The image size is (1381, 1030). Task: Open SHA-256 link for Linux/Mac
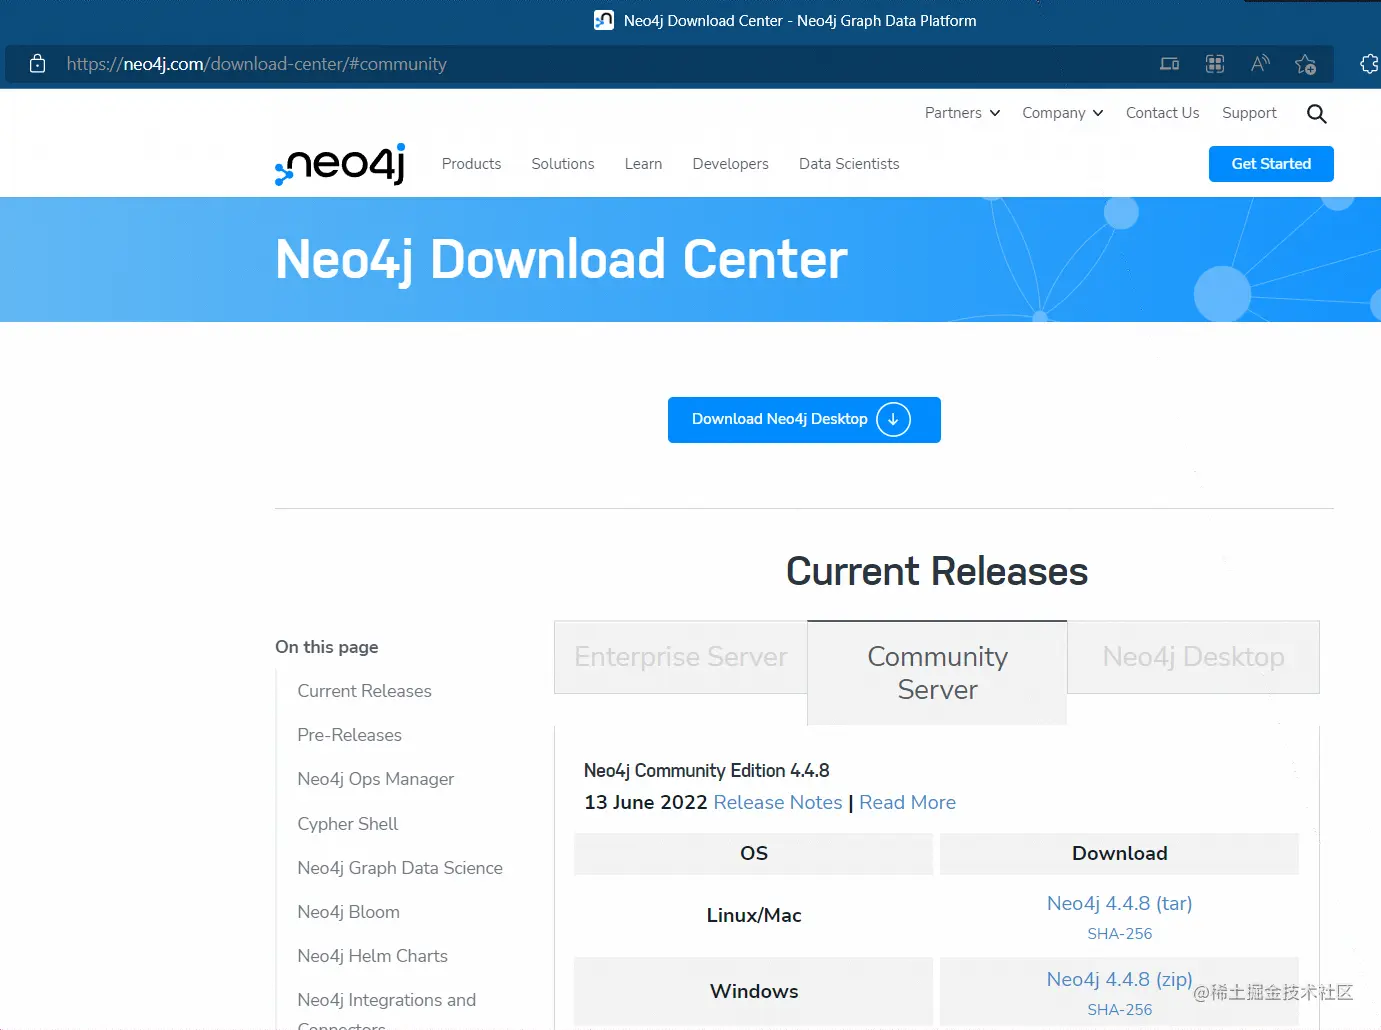click(1119, 934)
